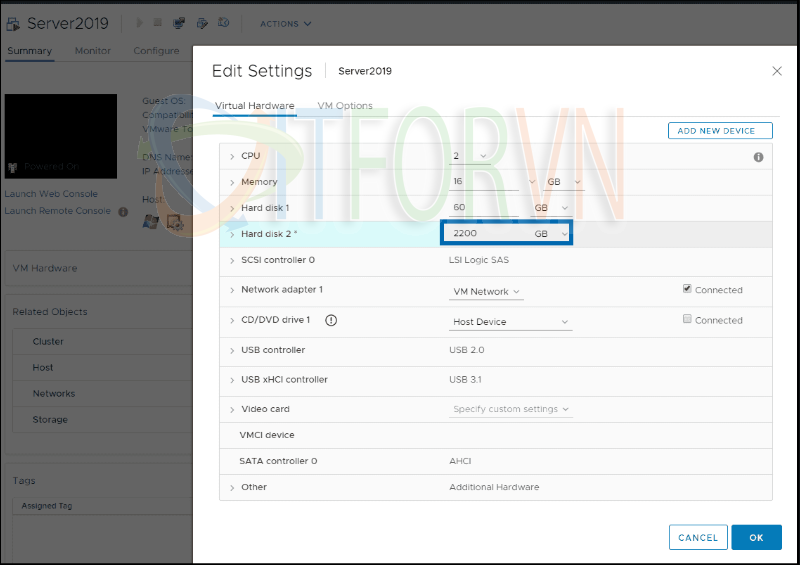
Task: Click the Power Off stop icon
Action: 158,22
